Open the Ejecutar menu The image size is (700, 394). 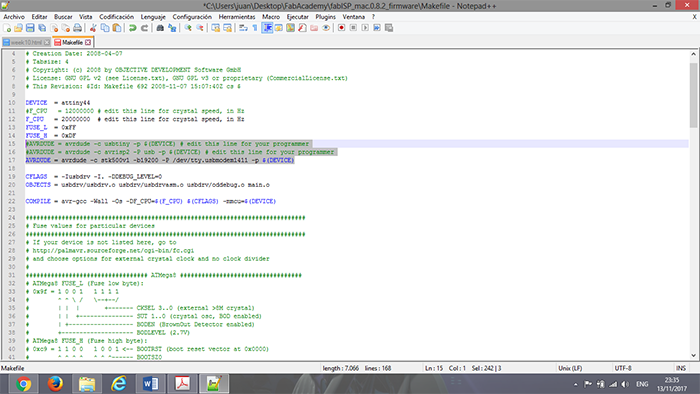[297, 17]
